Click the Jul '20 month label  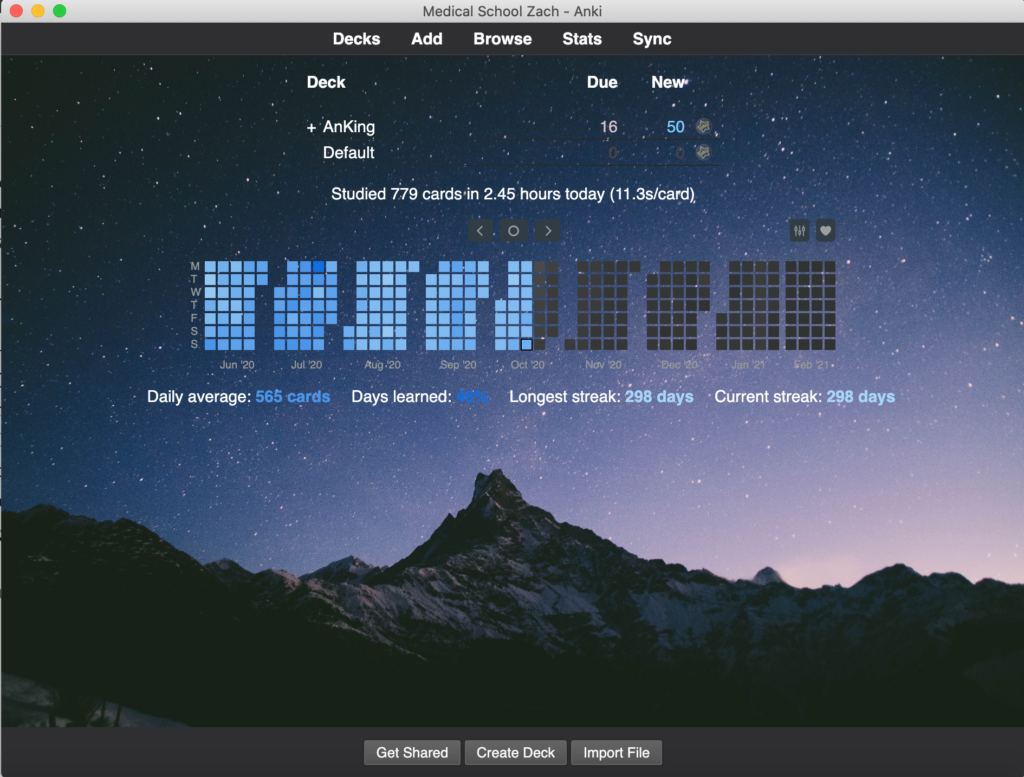tap(306, 364)
